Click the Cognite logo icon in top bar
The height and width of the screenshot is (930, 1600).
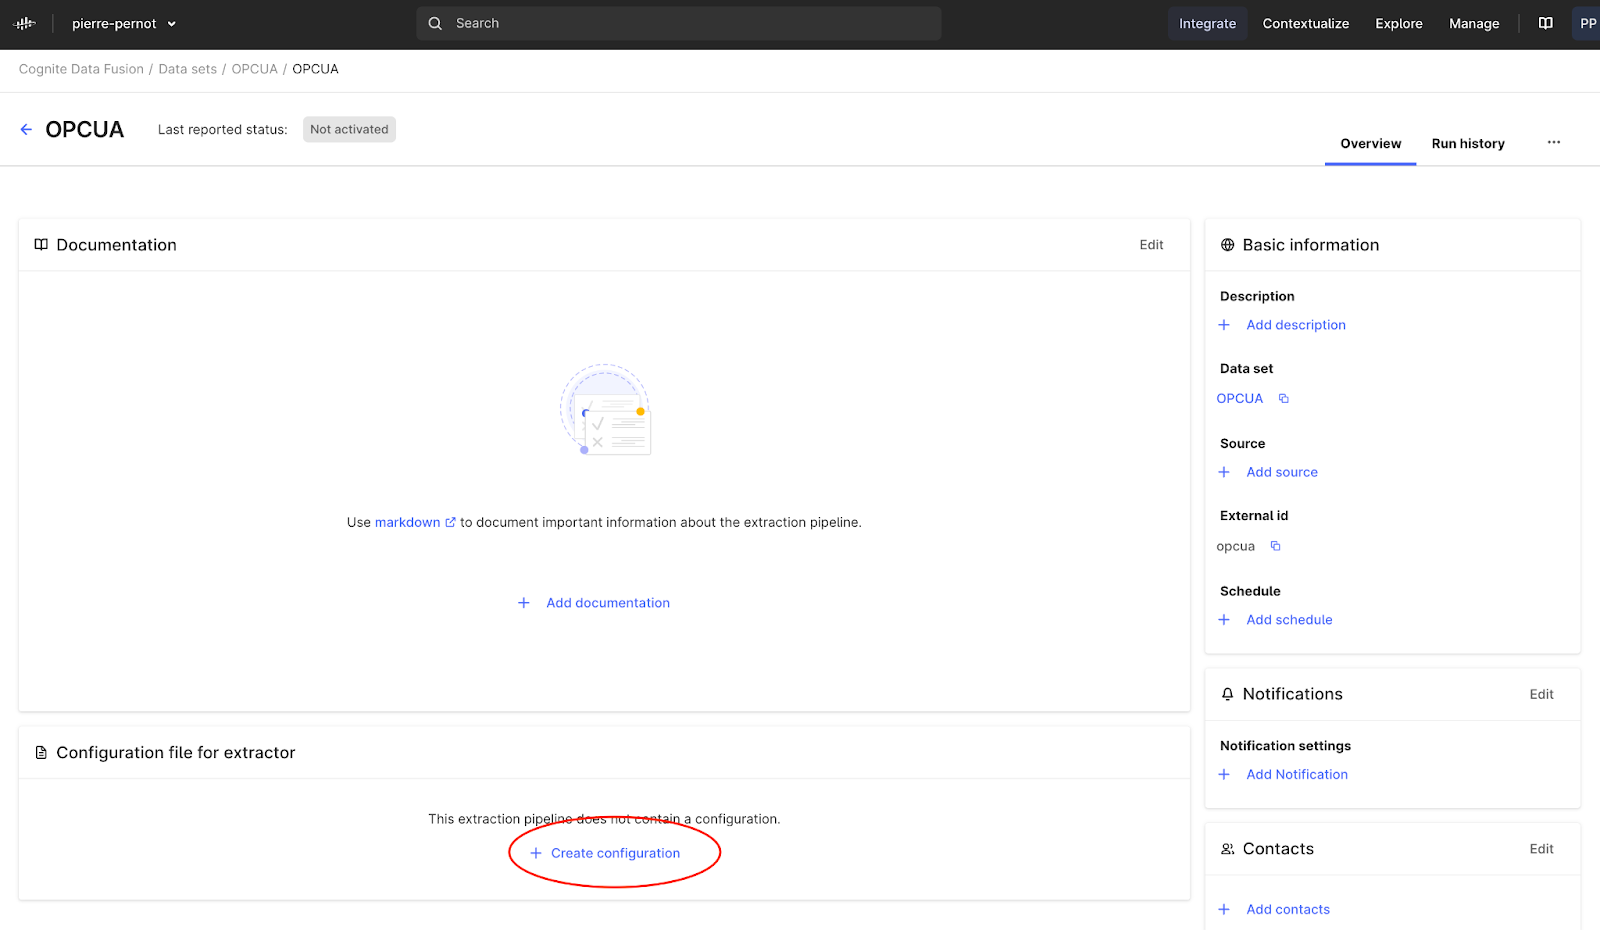point(25,23)
